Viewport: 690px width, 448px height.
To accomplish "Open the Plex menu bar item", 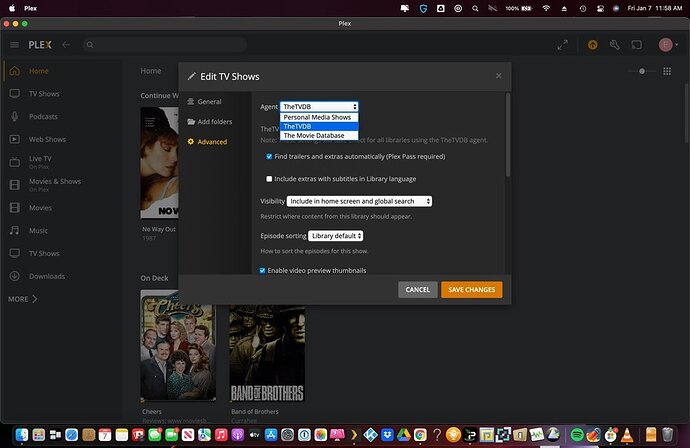I will [31, 8].
